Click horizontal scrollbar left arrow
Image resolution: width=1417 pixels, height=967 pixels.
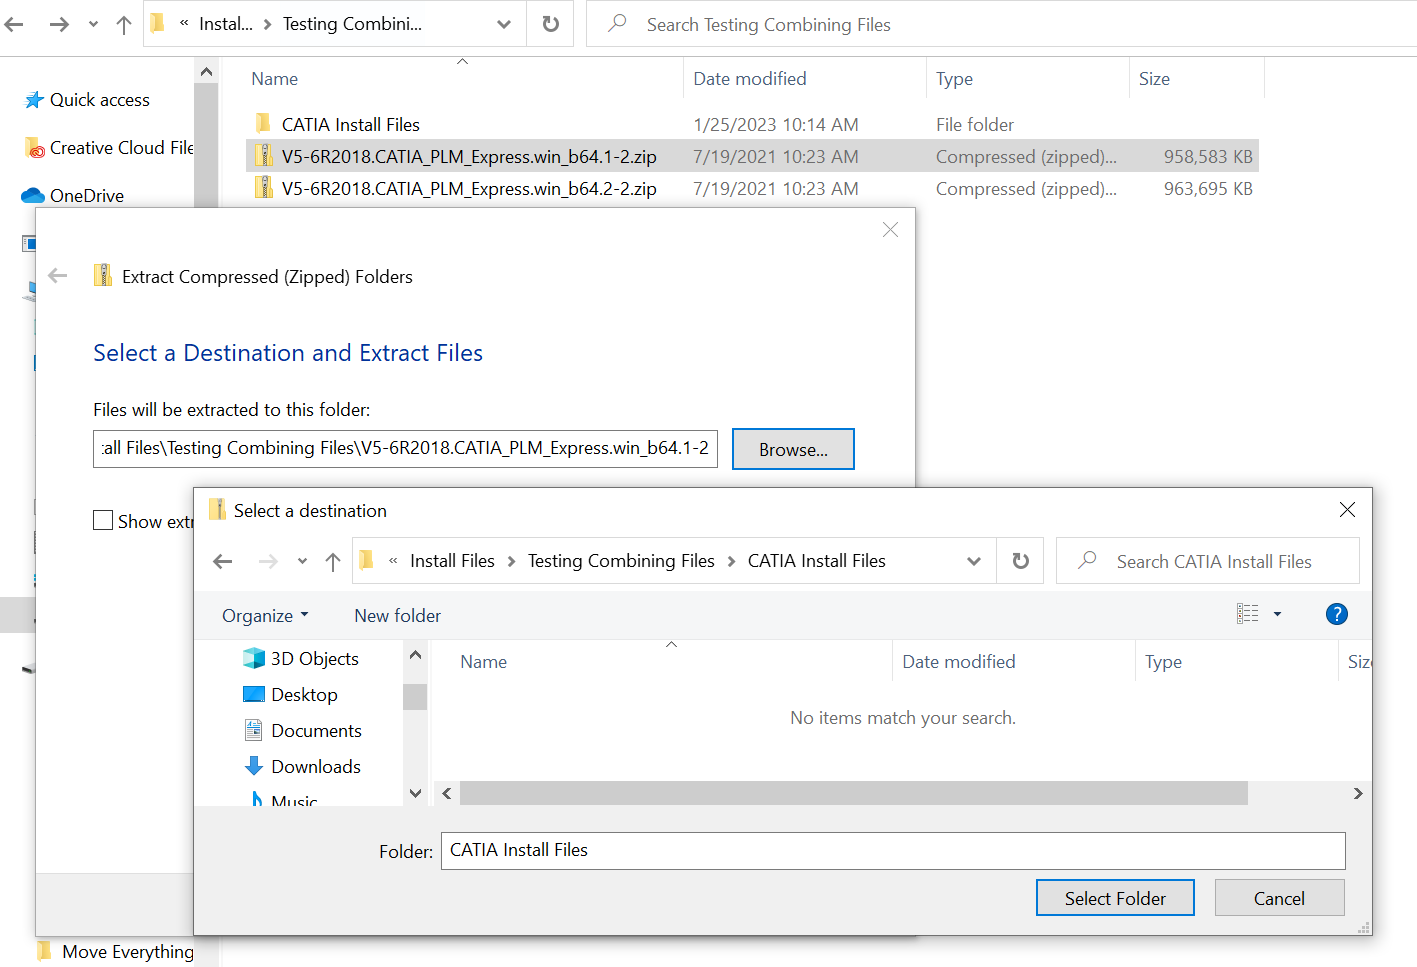(x=447, y=793)
